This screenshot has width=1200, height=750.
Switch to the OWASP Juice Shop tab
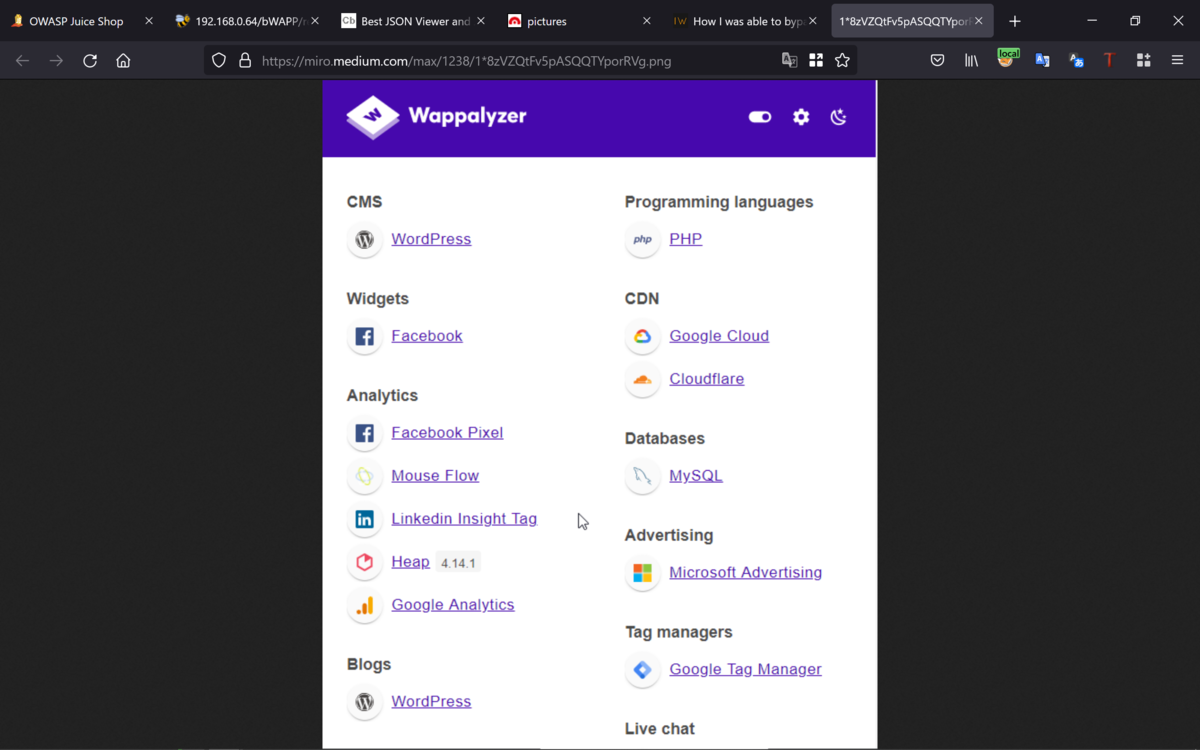coord(82,21)
